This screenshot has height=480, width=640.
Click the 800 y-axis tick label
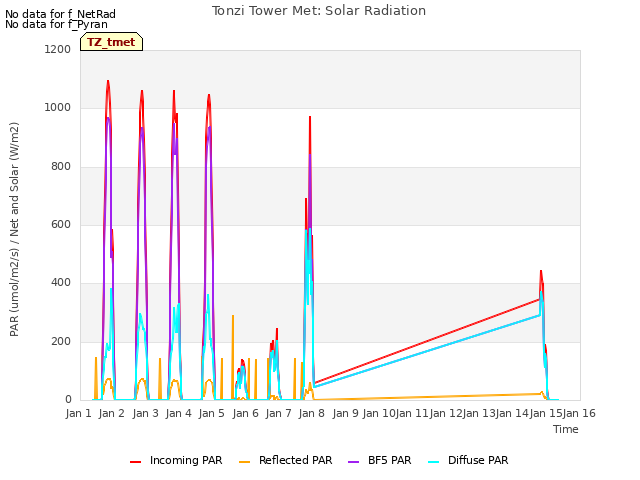(61, 167)
